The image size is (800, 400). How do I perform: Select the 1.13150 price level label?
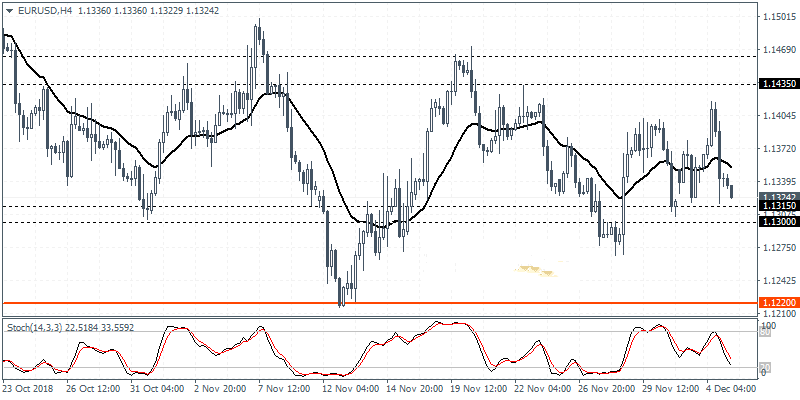[778, 206]
